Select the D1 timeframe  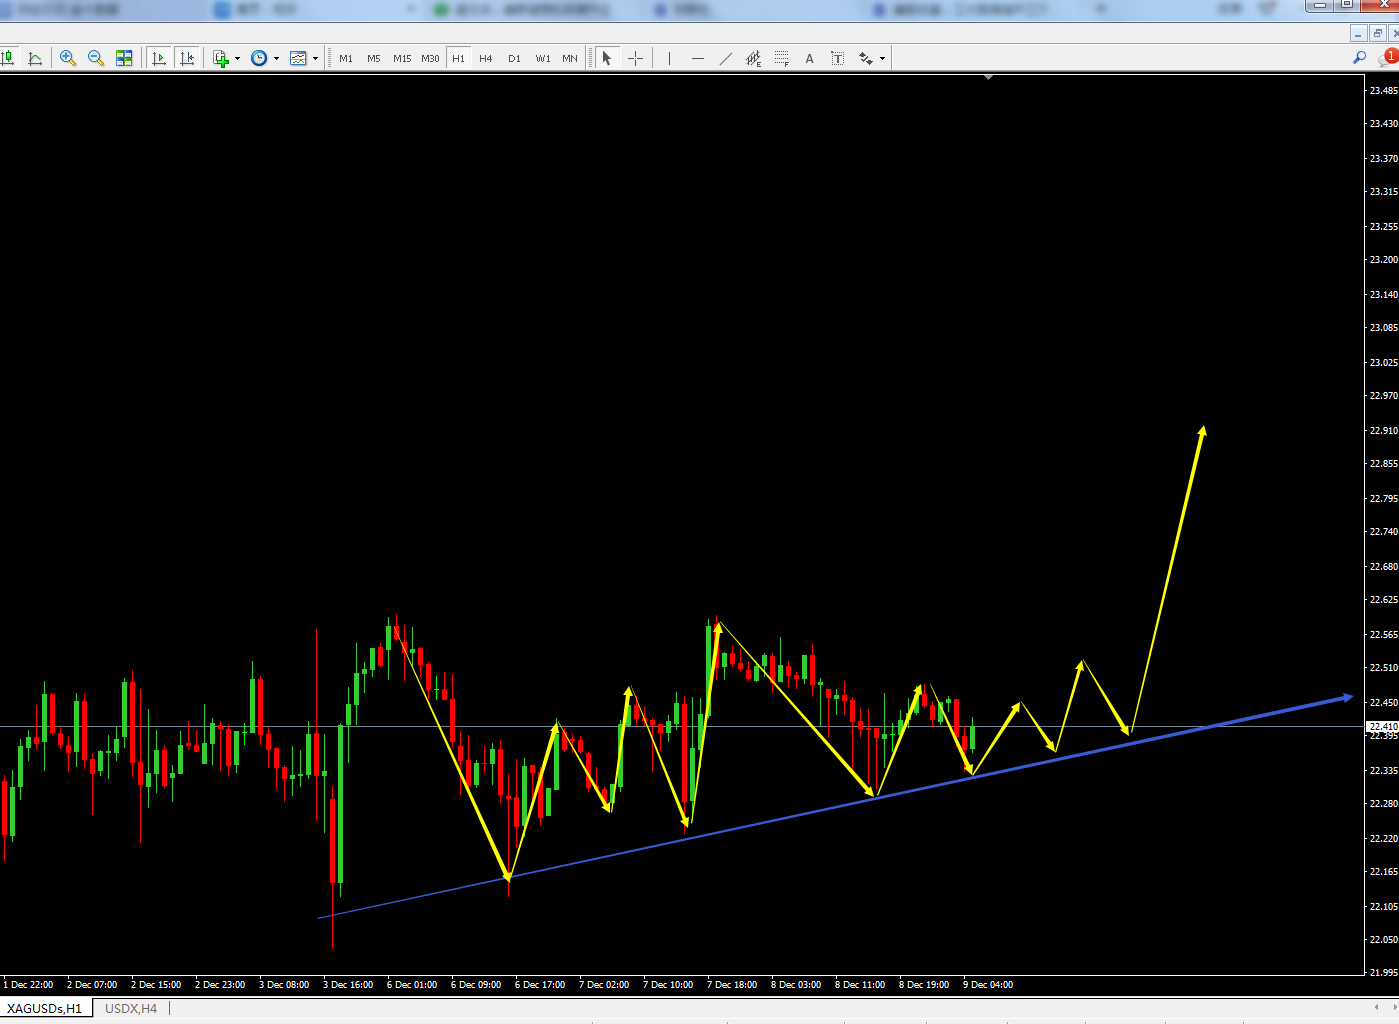[514, 58]
